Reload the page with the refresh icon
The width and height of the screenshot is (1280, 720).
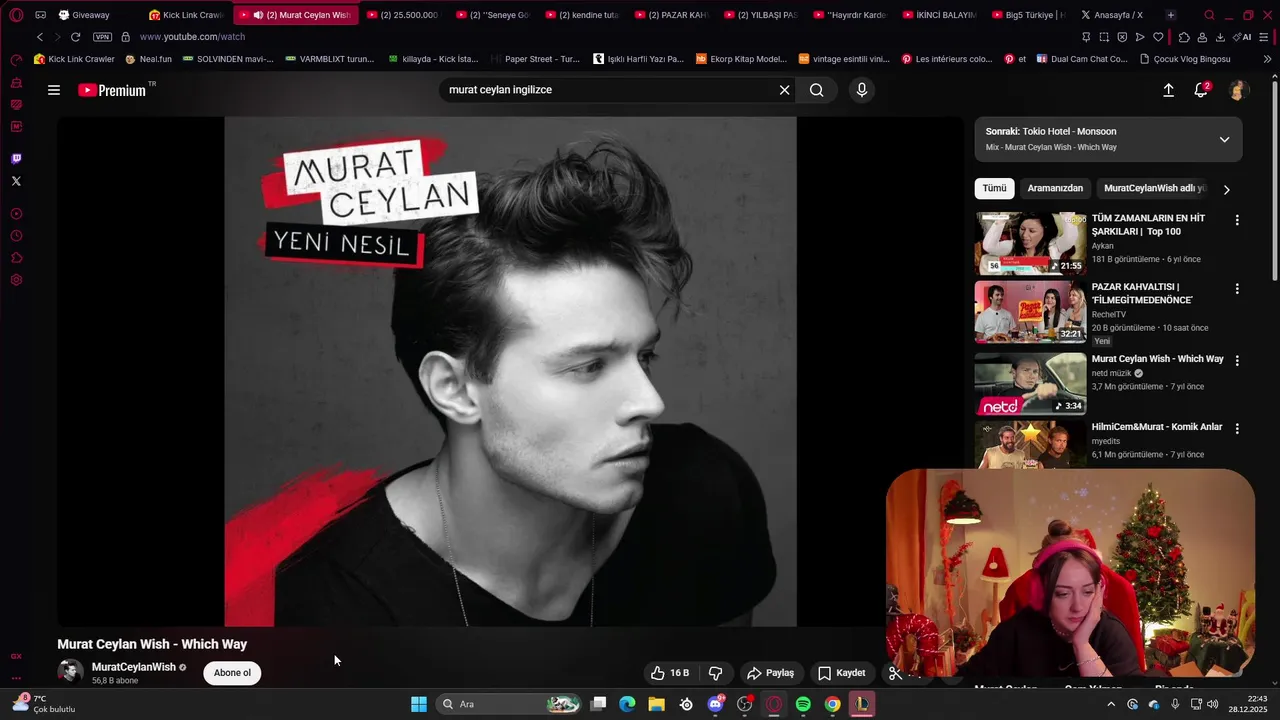pyautogui.click(x=75, y=37)
